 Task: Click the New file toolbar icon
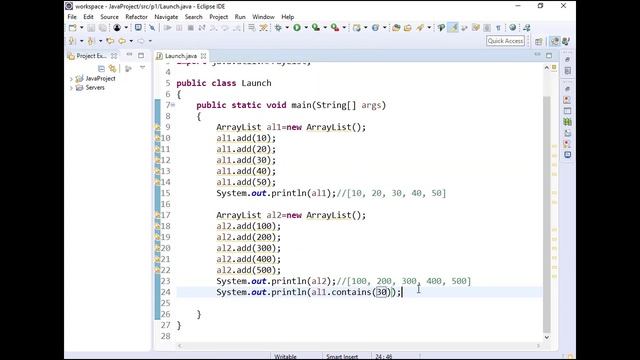pyautogui.click(x=73, y=28)
